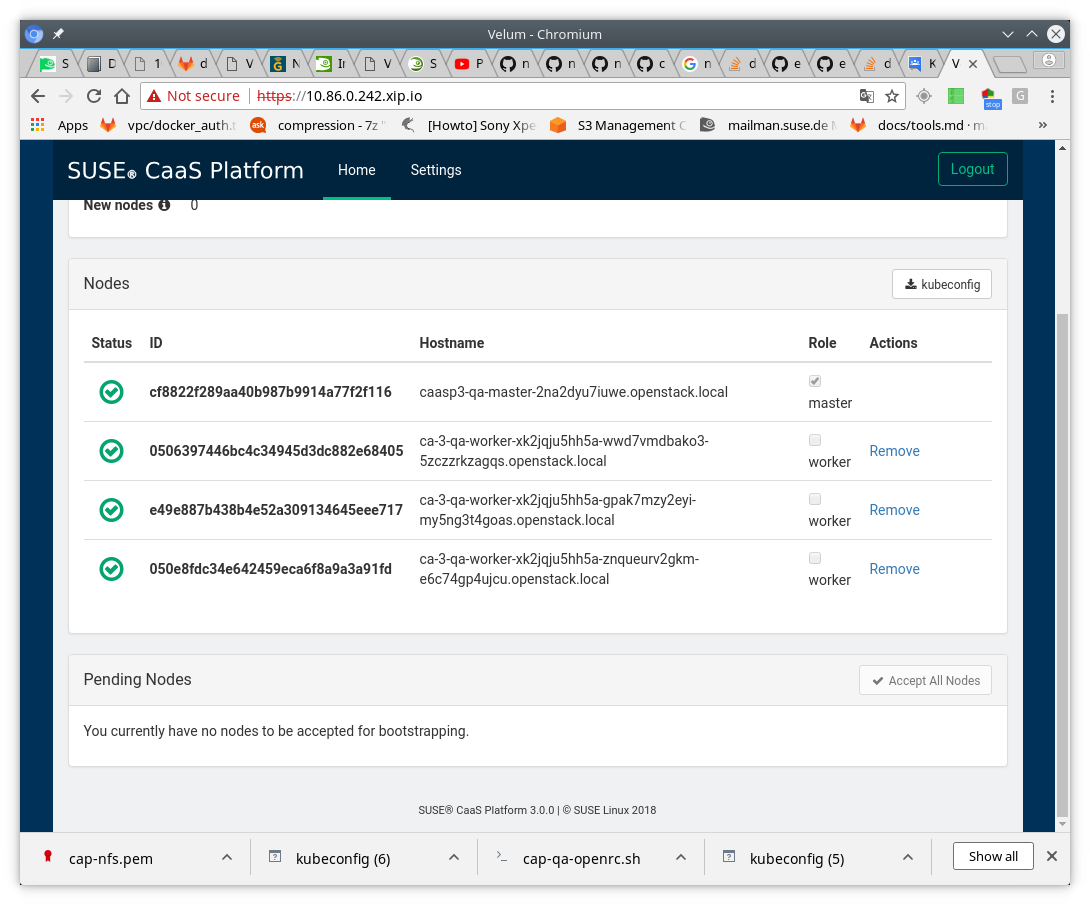Toggle role checkbox for worker gpak7mzy2eyi
The image size is (1090, 905).
click(815, 499)
